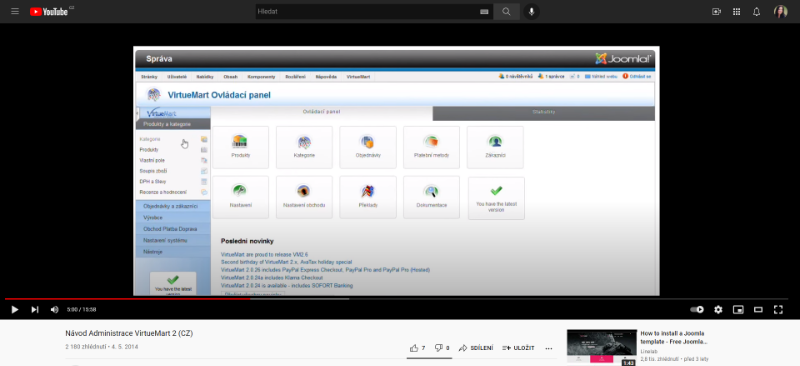
Task: Expand the Výrobce sidebar section
Action: (173, 218)
